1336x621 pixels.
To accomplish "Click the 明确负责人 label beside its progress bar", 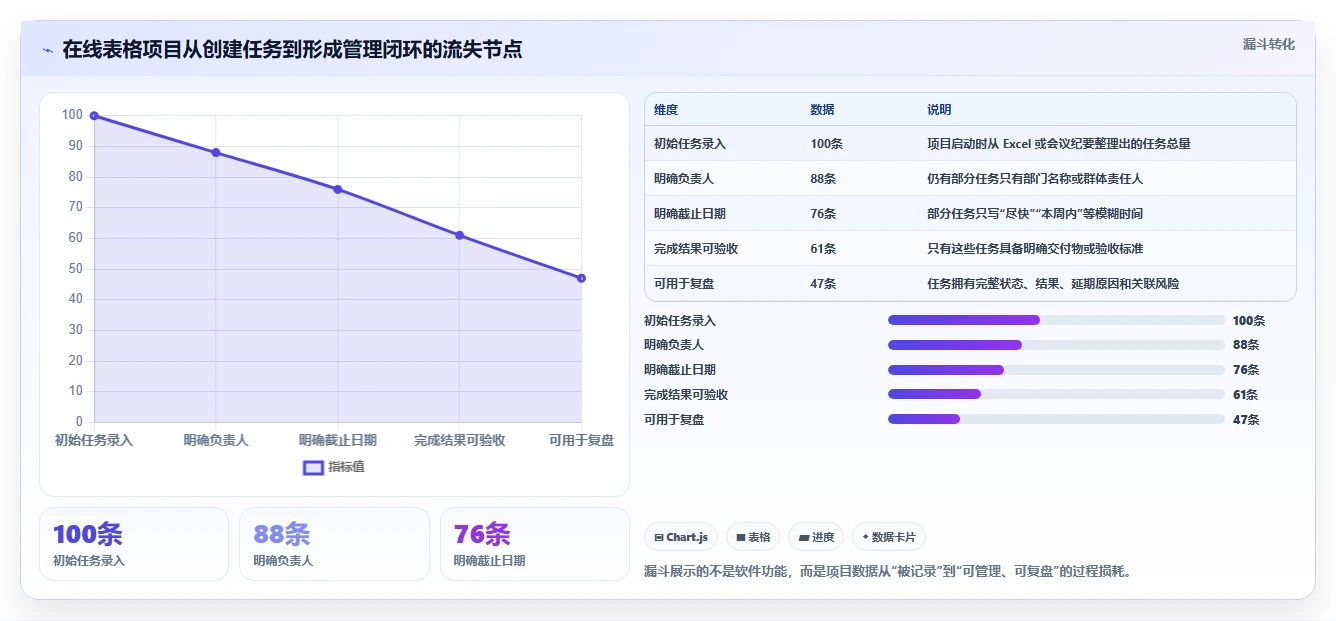I will pos(674,345).
